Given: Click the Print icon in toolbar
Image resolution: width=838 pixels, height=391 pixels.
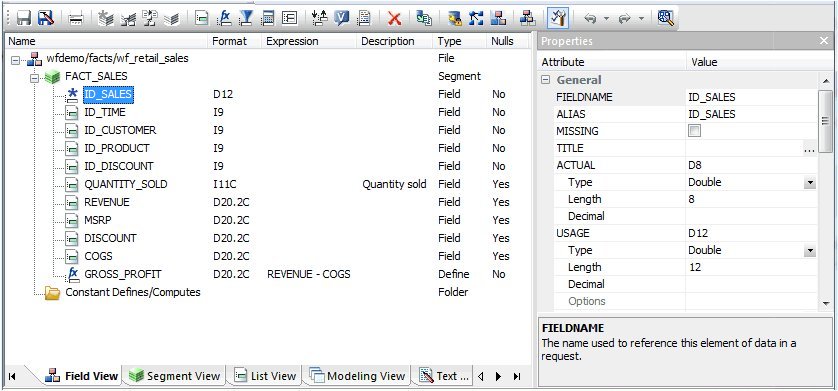Looking at the screenshot, I should click(x=76, y=19).
